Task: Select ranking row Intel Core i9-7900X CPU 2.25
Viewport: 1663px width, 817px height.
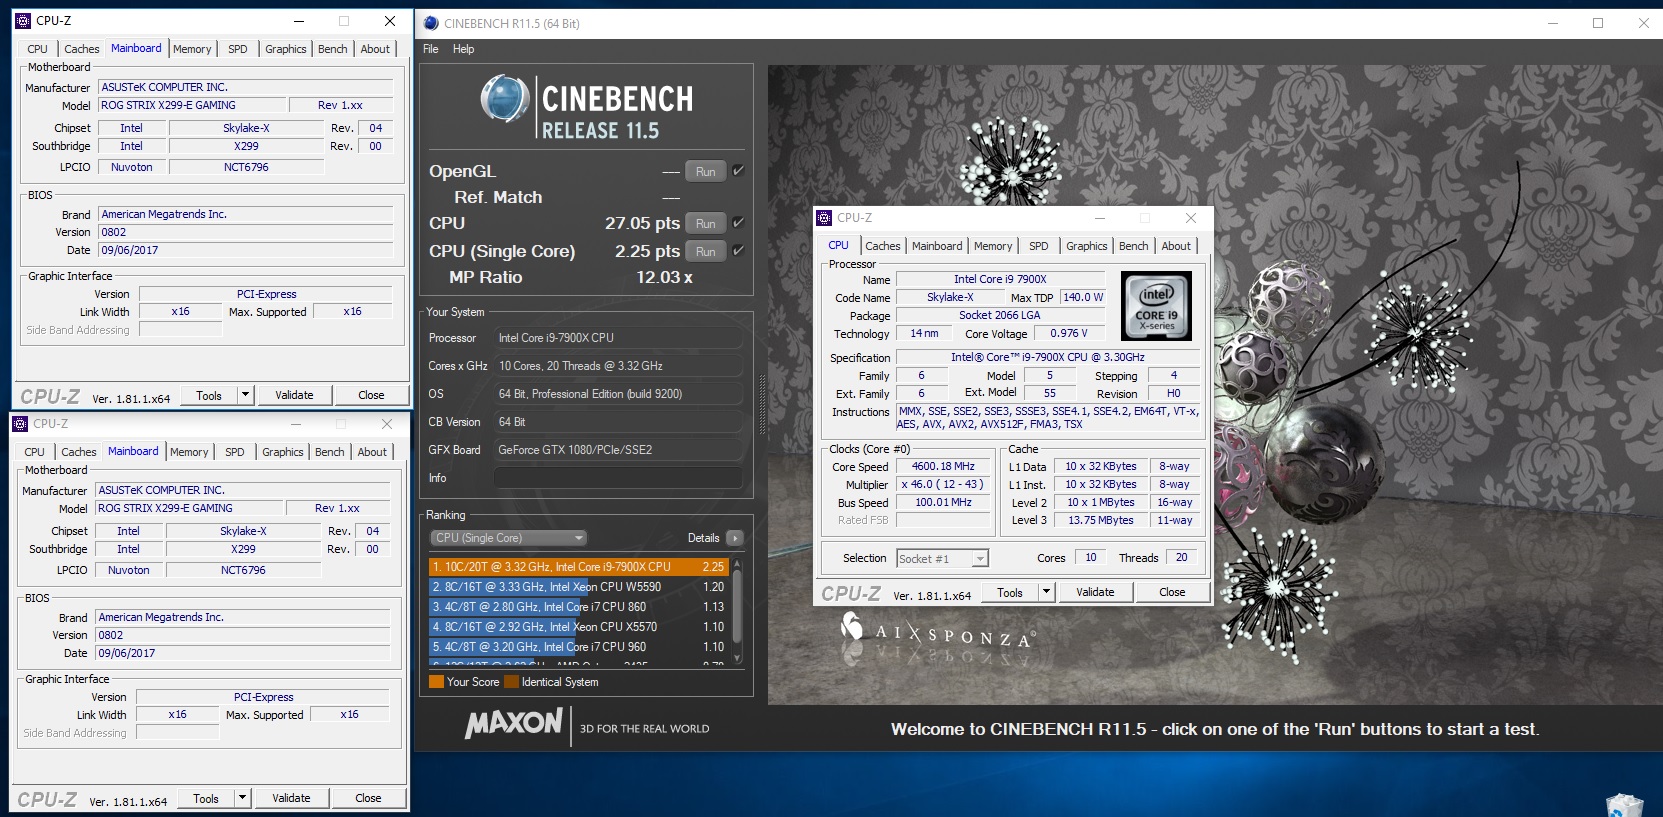Action: click(x=579, y=566)
